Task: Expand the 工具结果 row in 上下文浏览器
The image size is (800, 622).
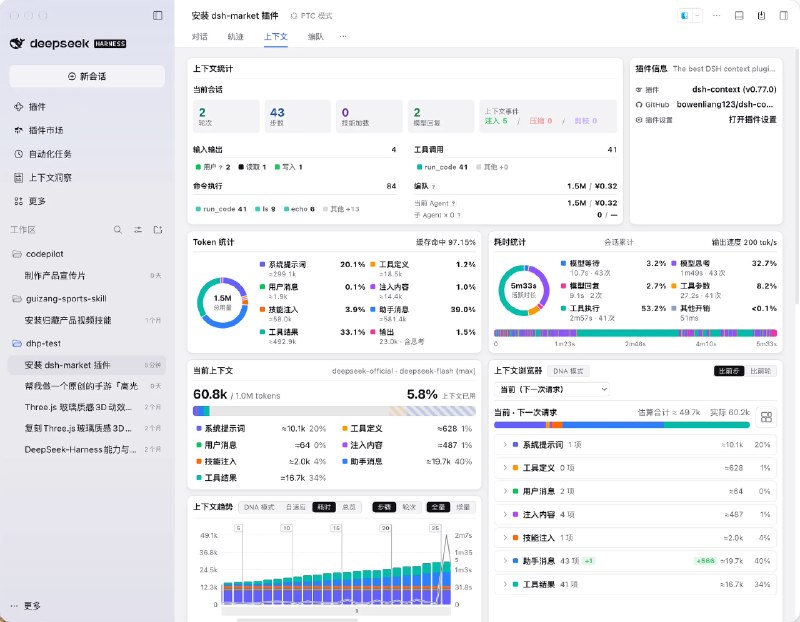Action: pos(635,584)
